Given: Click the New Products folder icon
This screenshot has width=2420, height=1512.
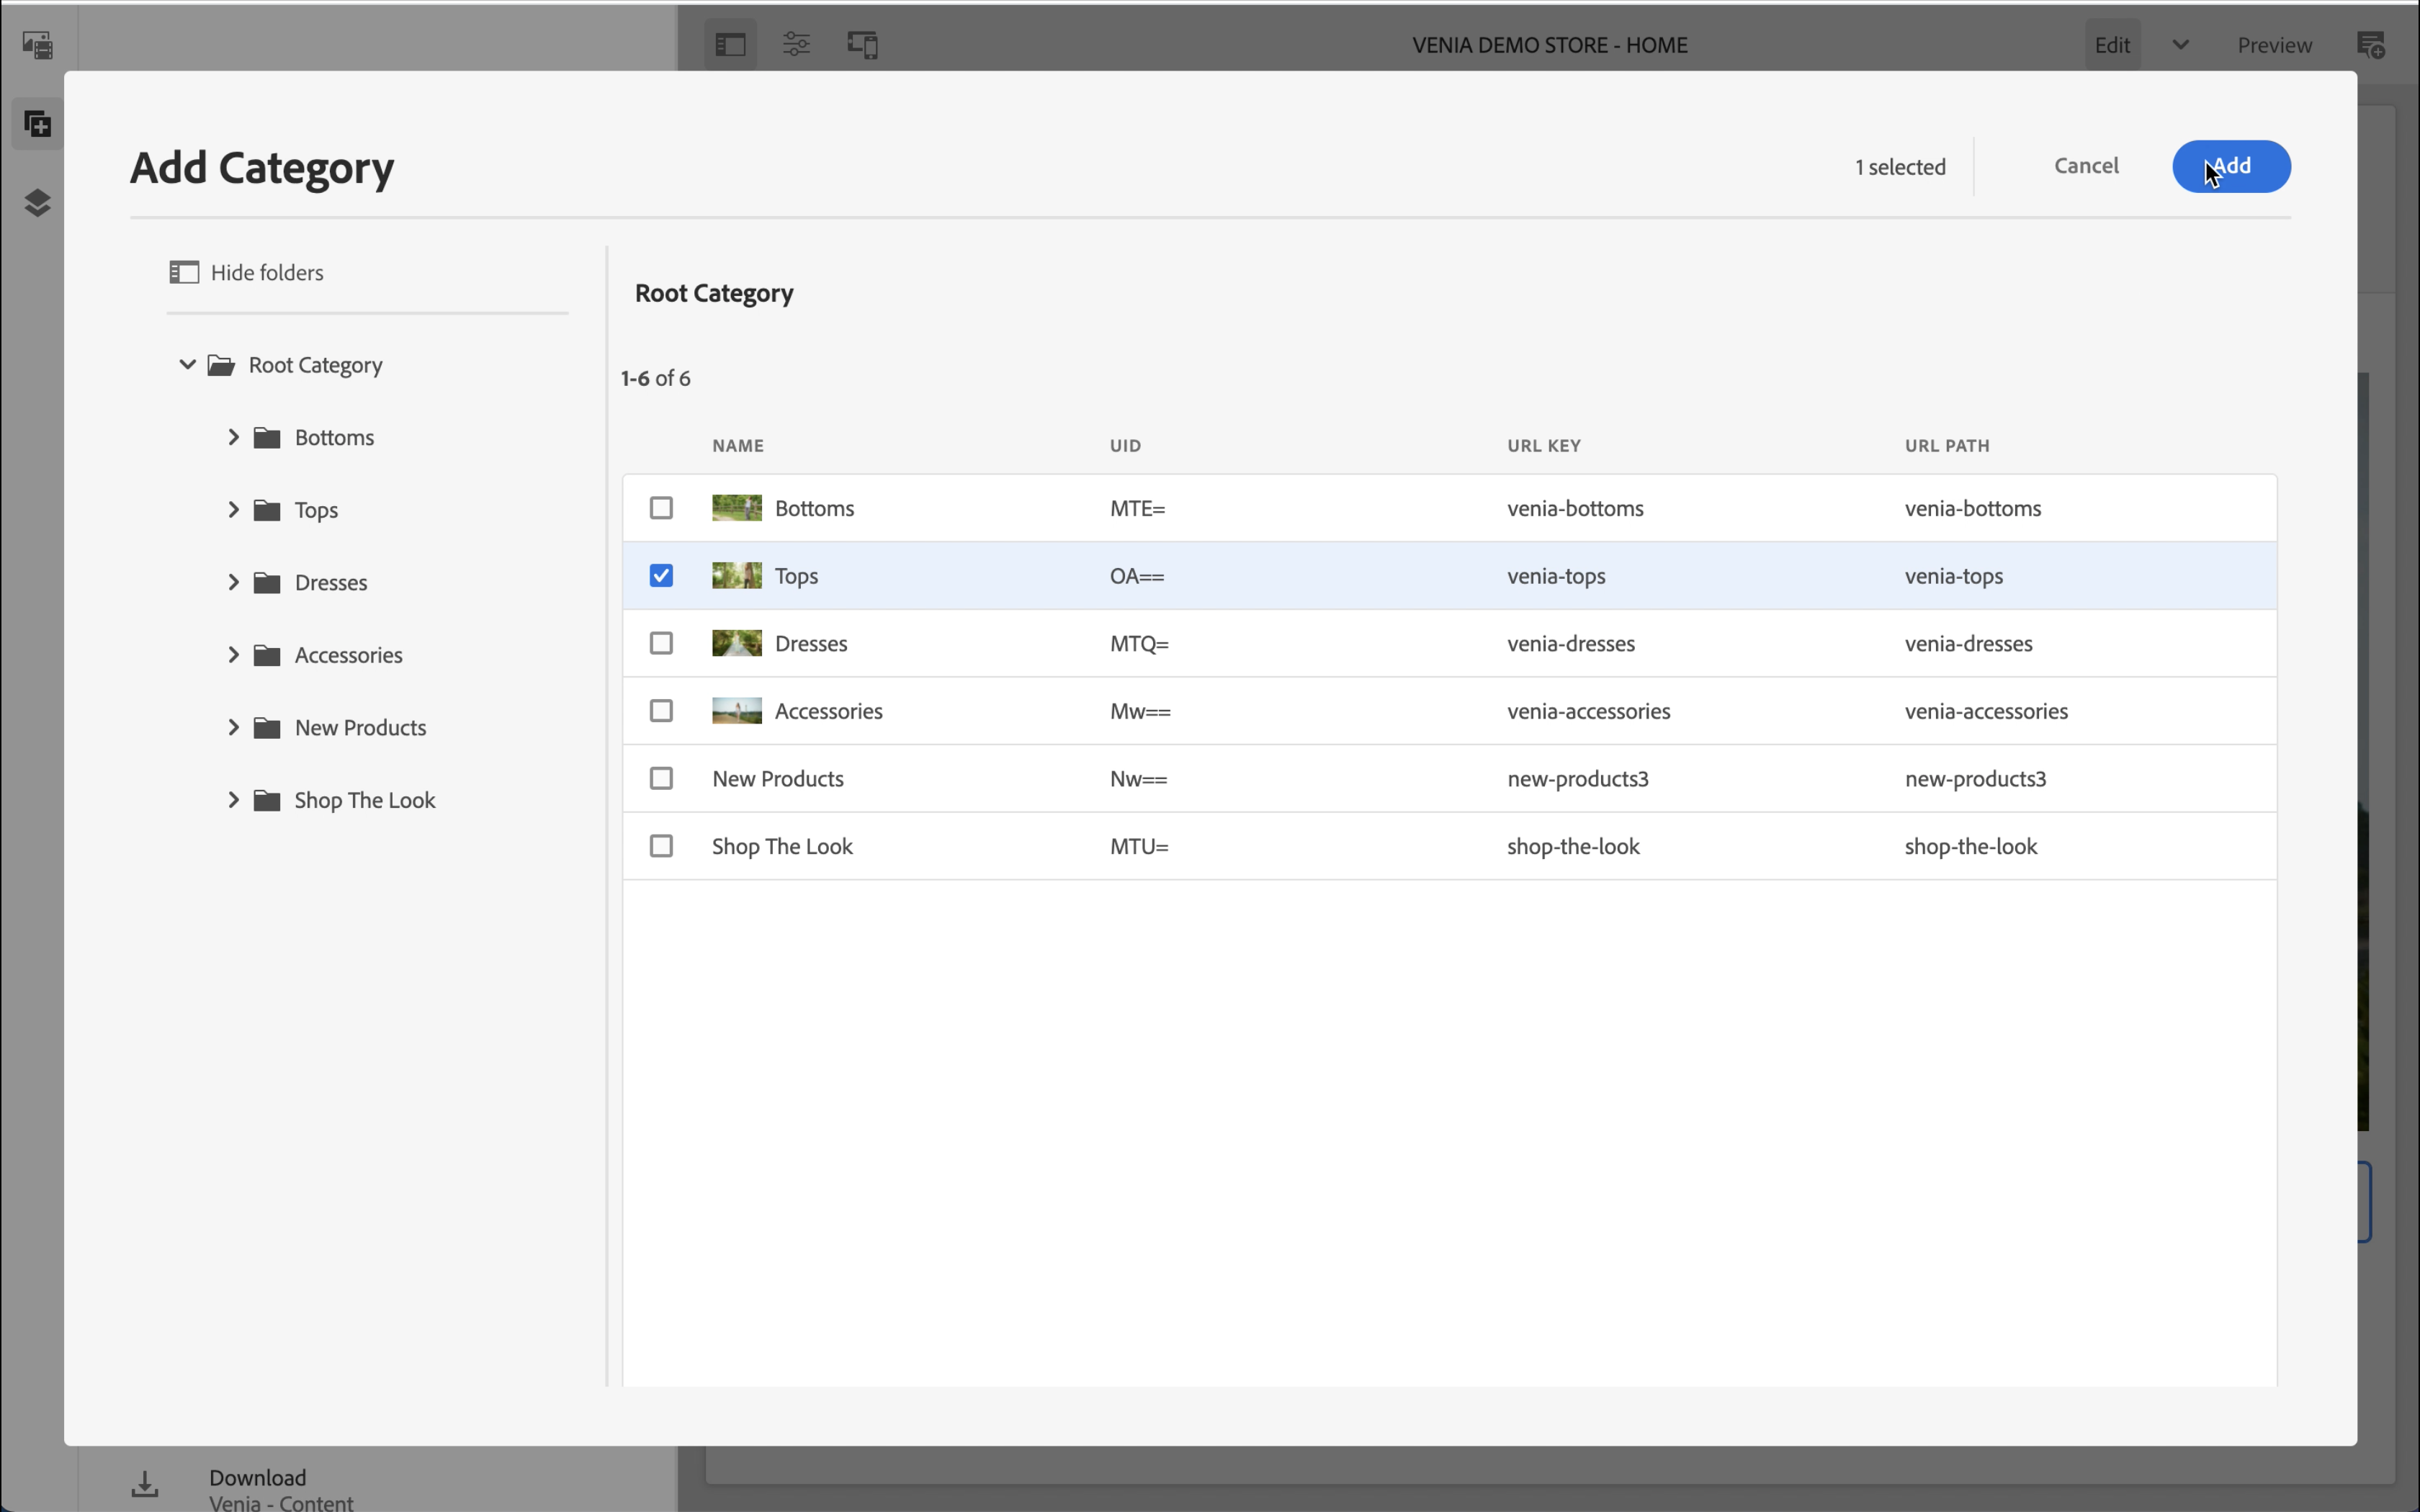Looking at the screenshot, I should click(x=267, y=727).
